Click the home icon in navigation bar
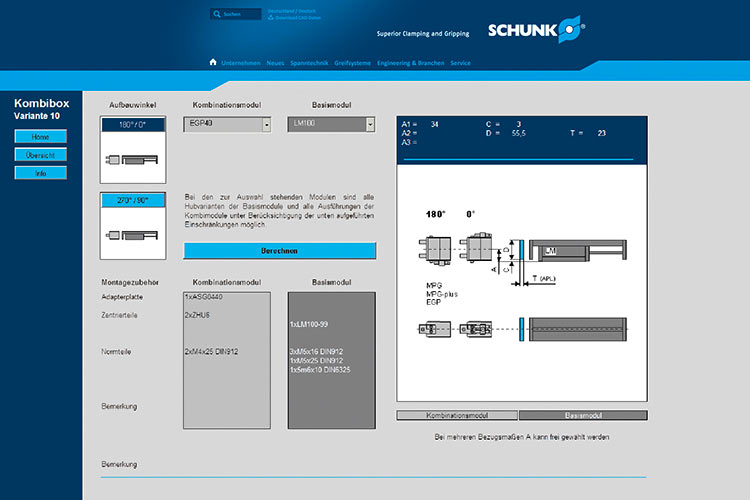Image resolution: width=750 pixels, height=500 pixels. [213, 62]
